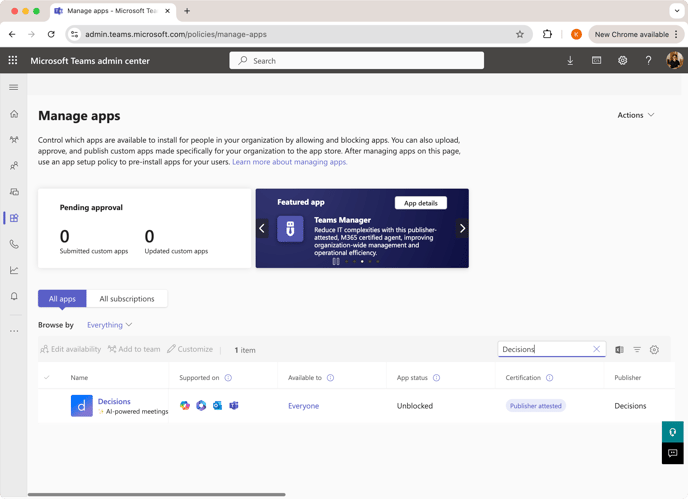Click the Unblocked status cell
688x499 pixels.
[415, 406]
